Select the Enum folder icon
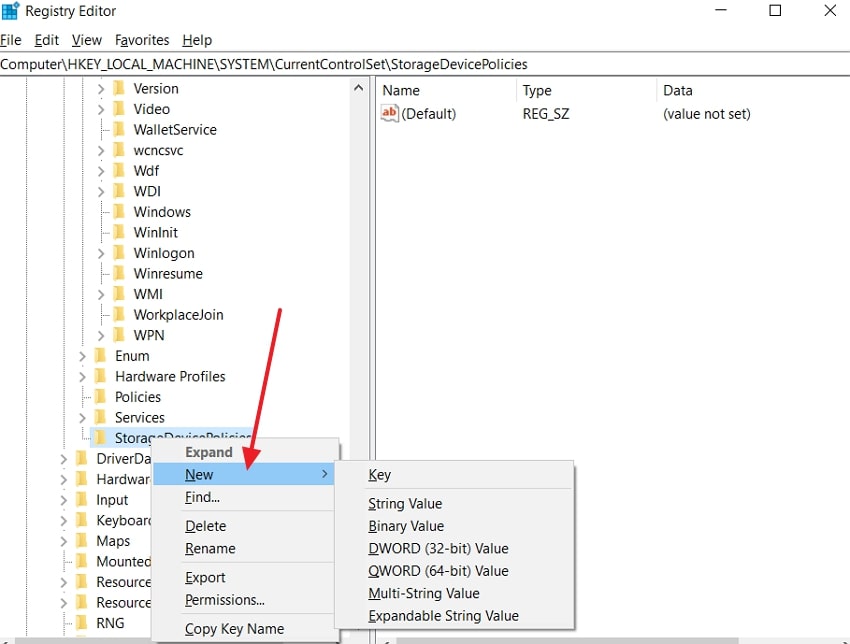850x644 pixels. (x=100, y=356)
